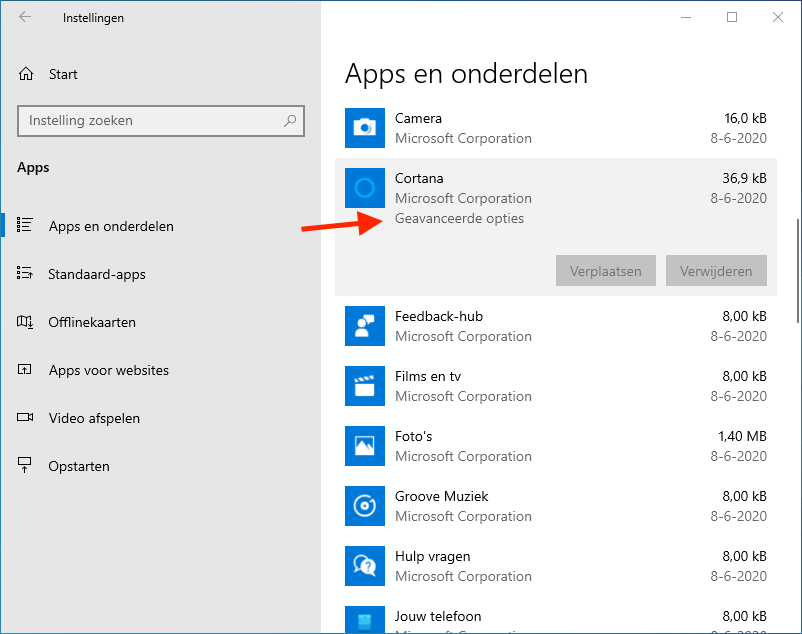
Task: Open the Standaard-apps section
Action: pyautogui.click(x=97, y=274)
